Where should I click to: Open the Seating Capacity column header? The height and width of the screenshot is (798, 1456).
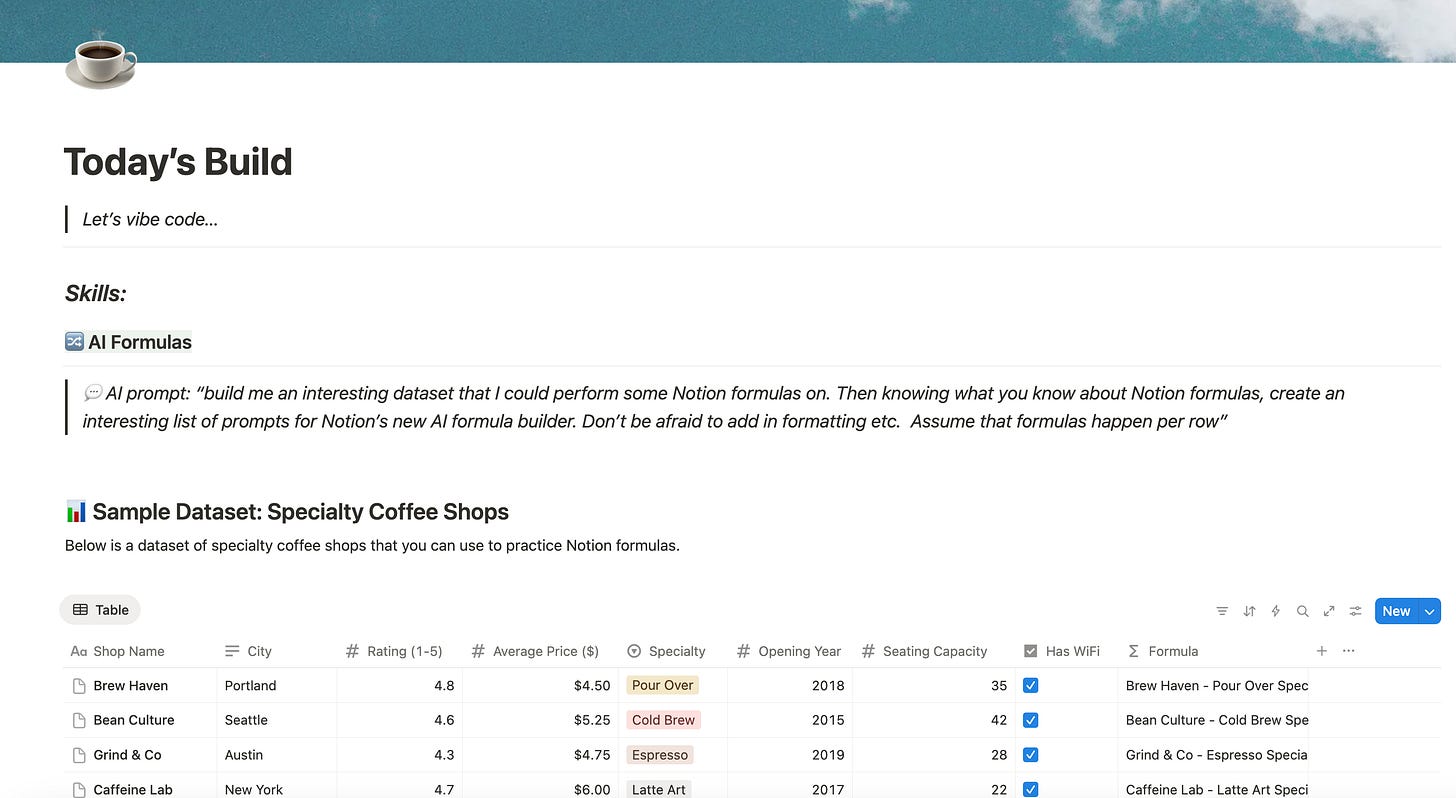[934, 651]
